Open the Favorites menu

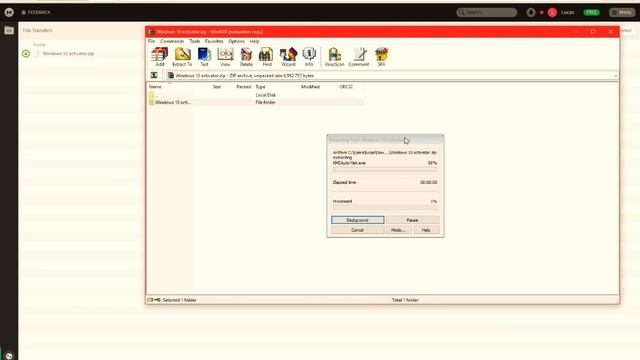214,41
